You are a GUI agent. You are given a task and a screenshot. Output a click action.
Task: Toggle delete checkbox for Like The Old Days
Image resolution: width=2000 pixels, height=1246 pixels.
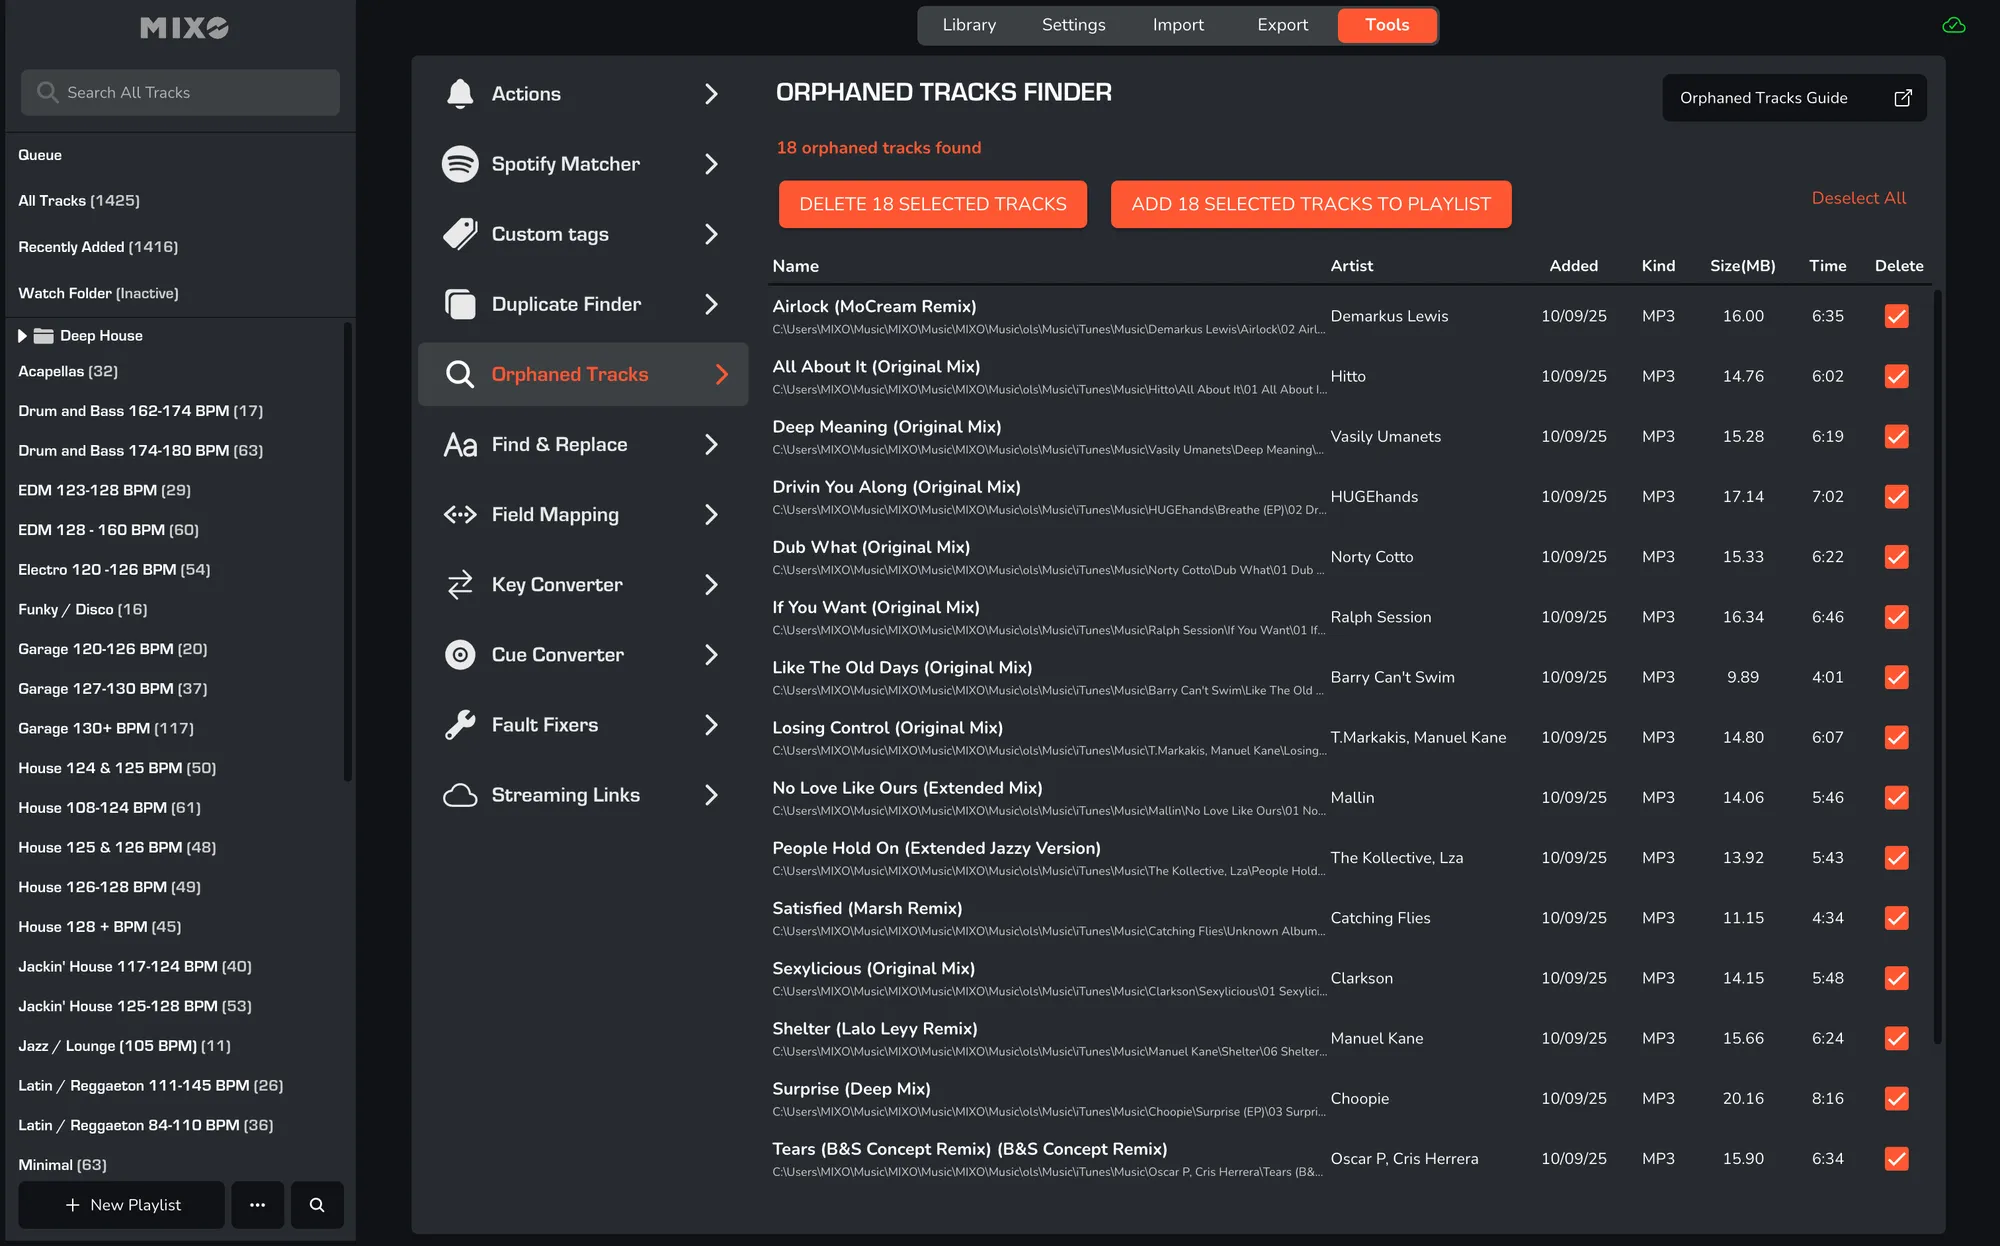pyautogui.click(x=1896, y=677)
